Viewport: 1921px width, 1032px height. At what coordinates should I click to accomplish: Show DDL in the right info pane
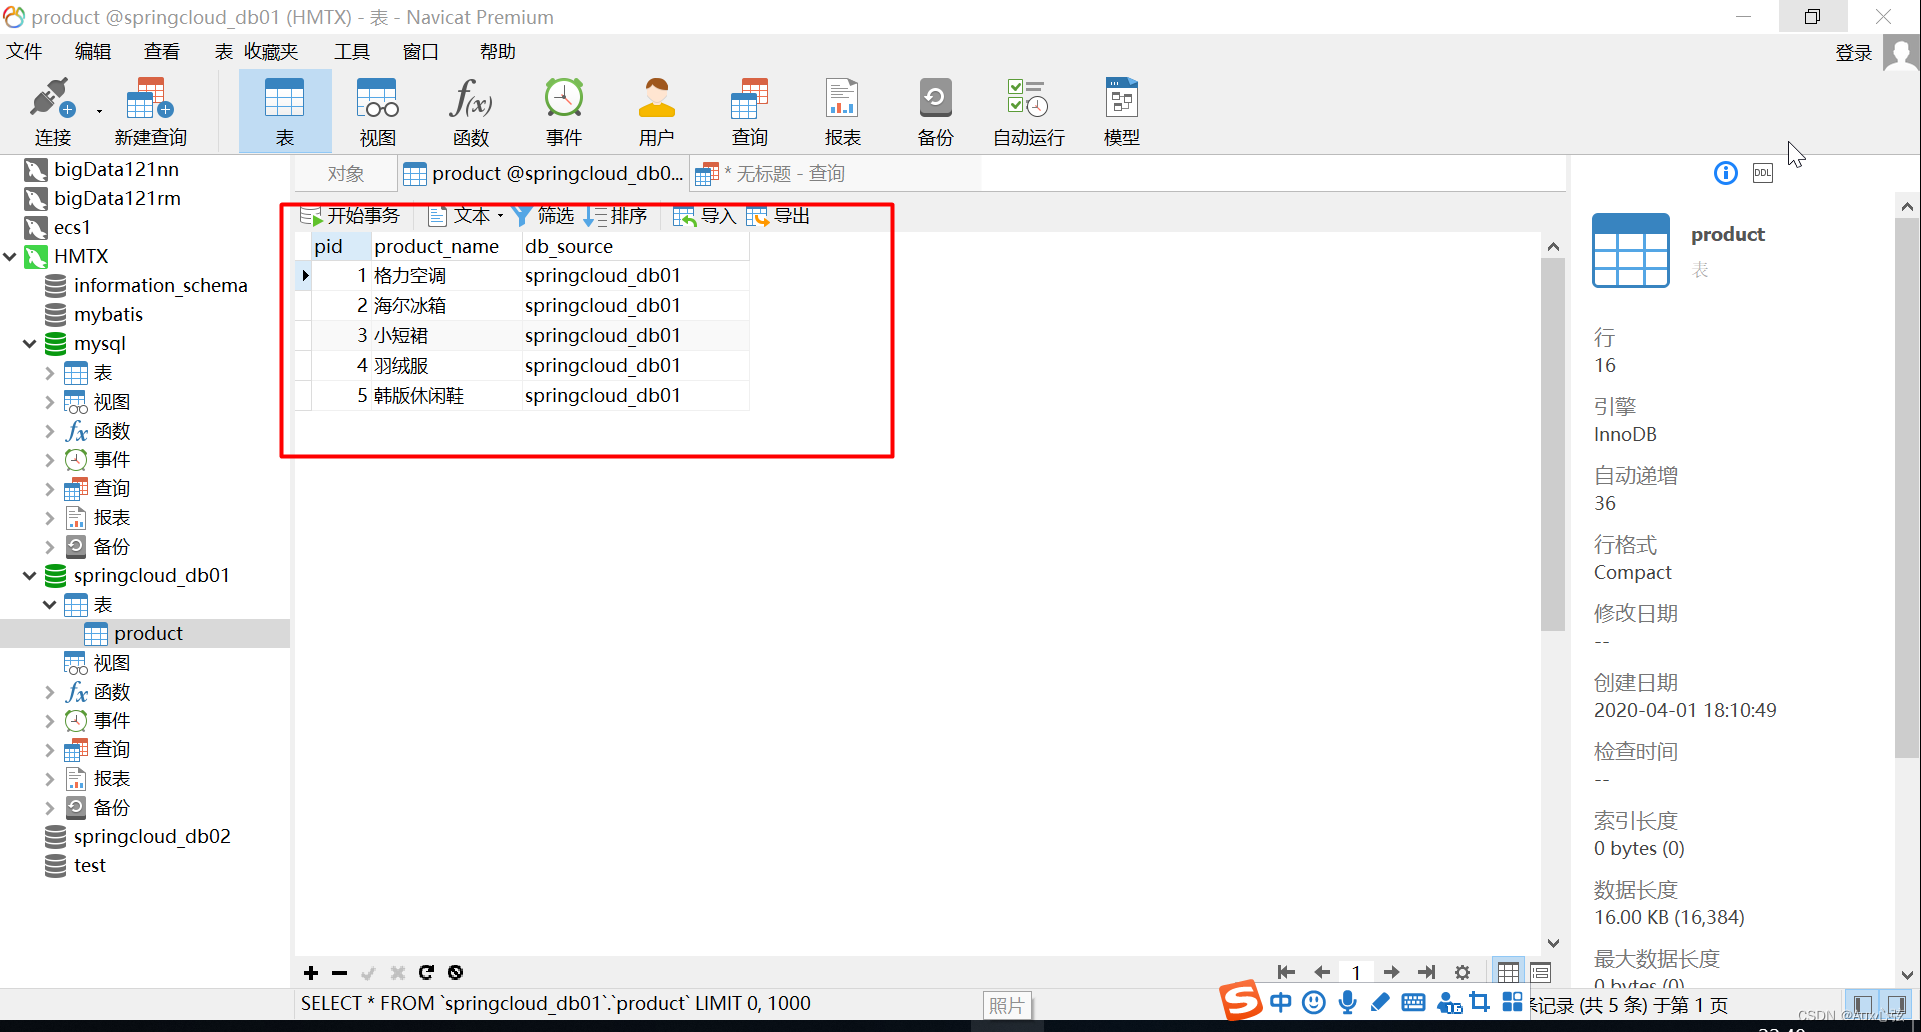click(1762, 172)
